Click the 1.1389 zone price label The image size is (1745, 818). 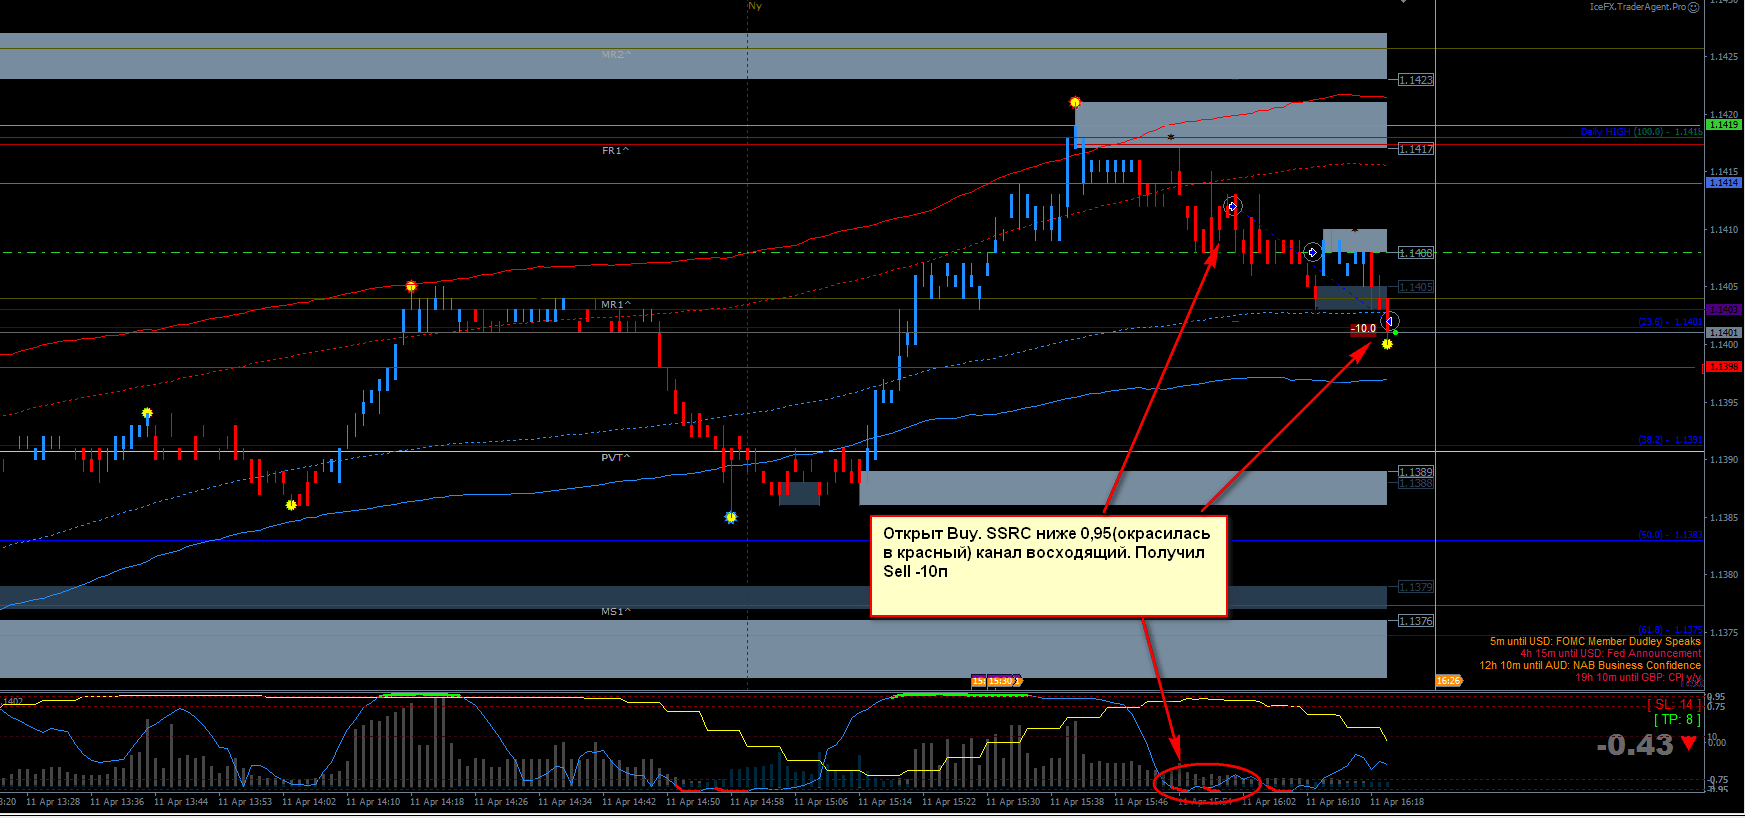point(1415,472)
